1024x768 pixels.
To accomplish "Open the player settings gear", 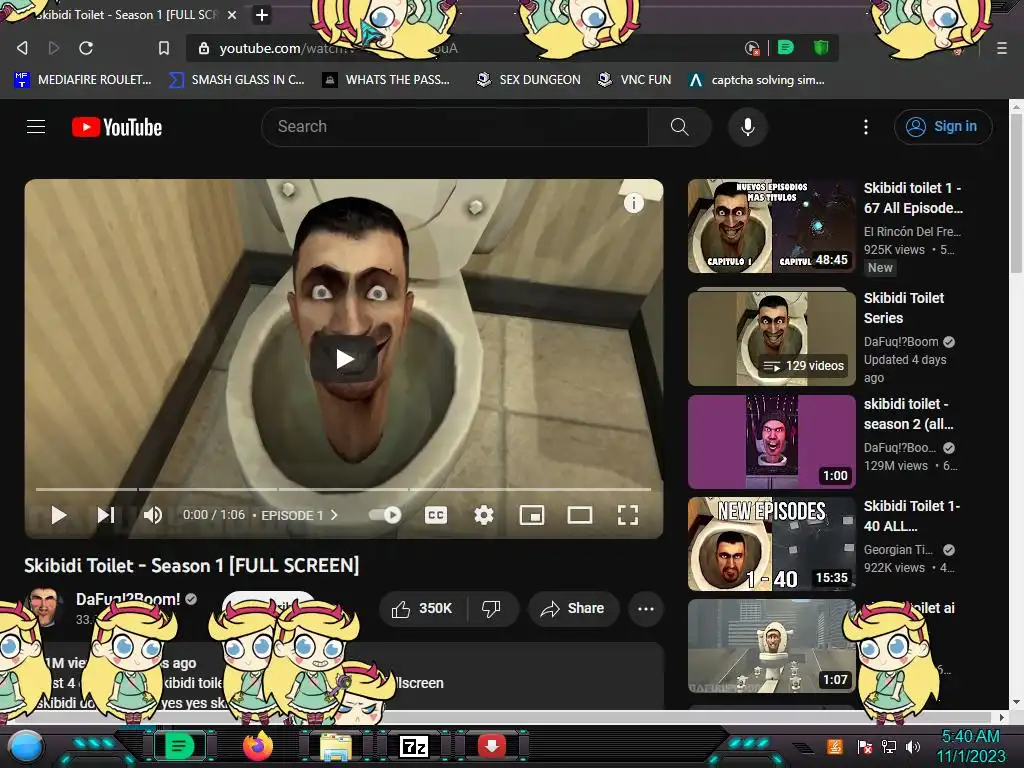I will (484, 515).
